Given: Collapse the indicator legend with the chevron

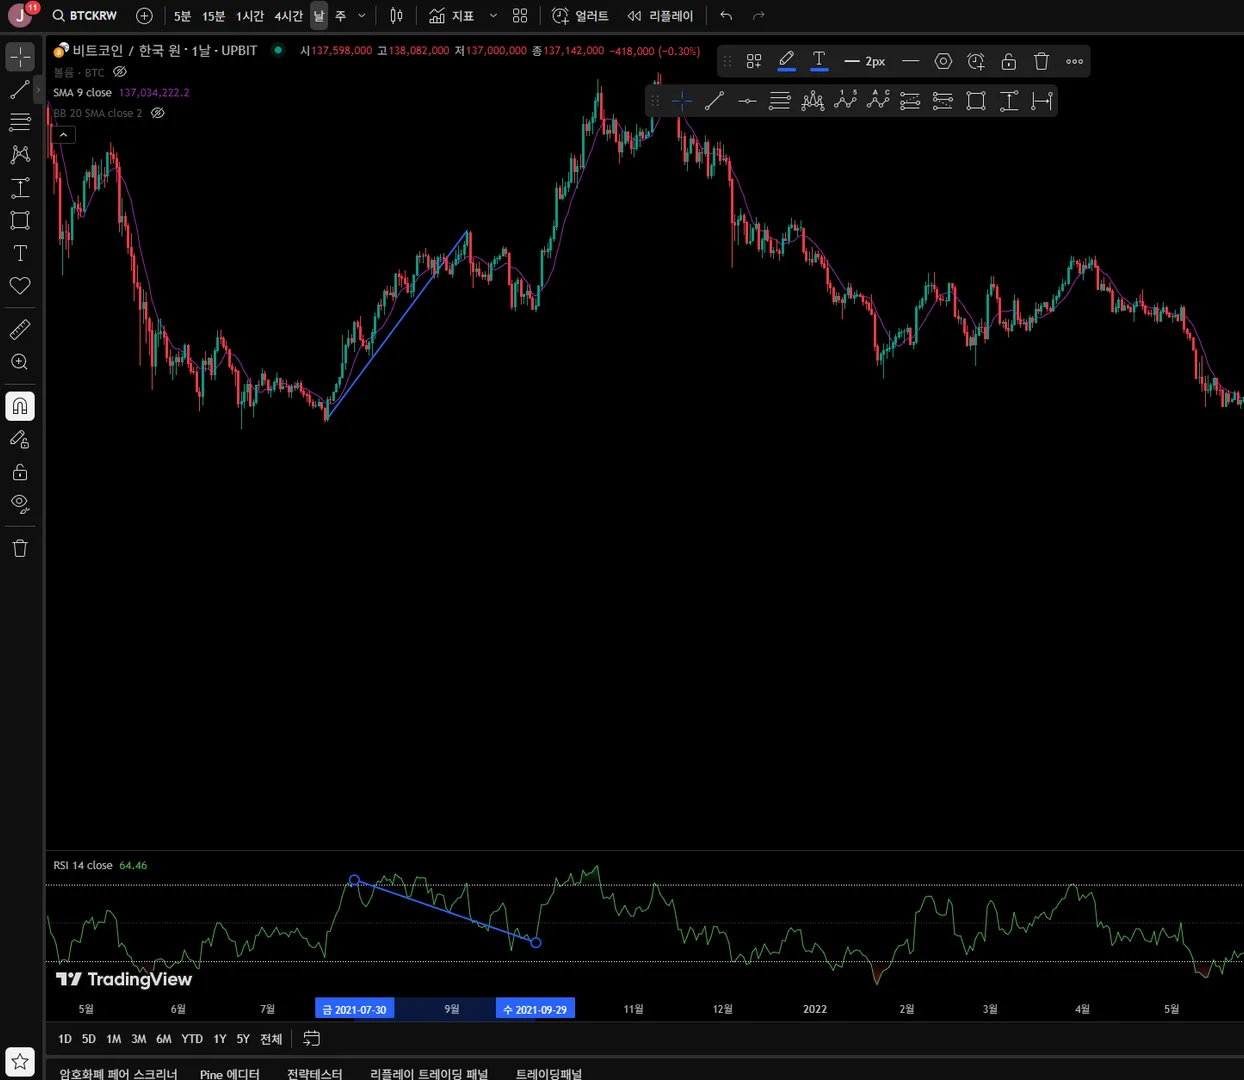Looking at the screenshot, I should click(x=63, y=134).
